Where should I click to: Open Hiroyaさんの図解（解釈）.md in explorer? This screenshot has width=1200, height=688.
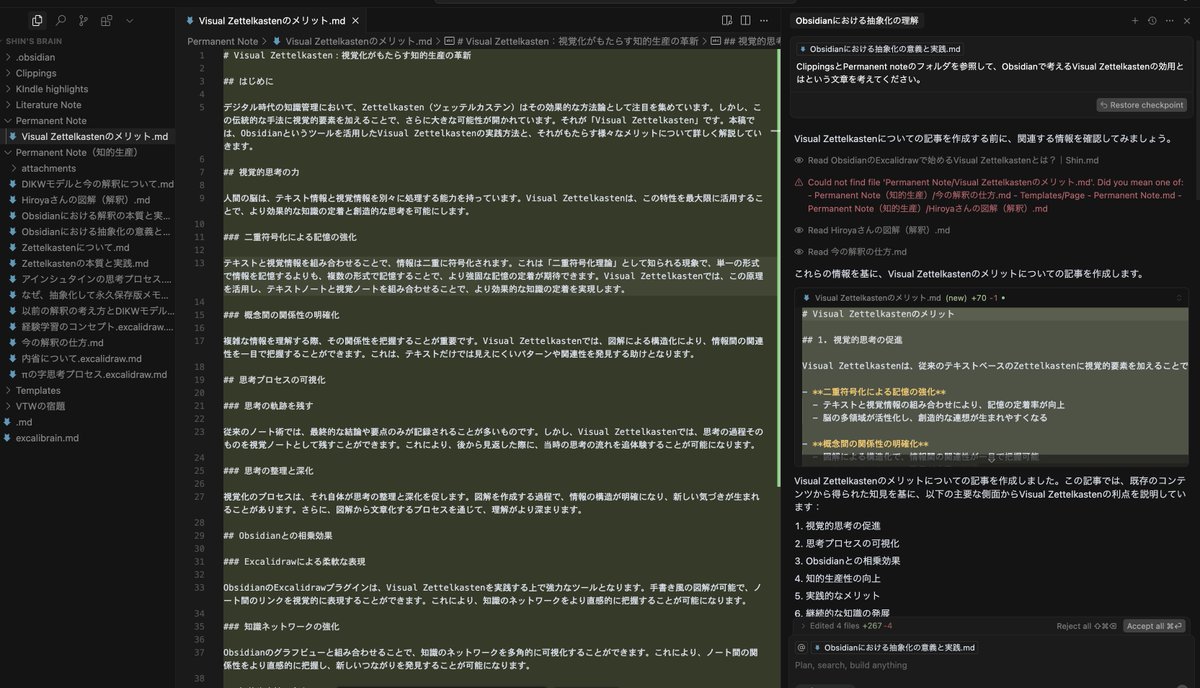[x=85, y=200]
